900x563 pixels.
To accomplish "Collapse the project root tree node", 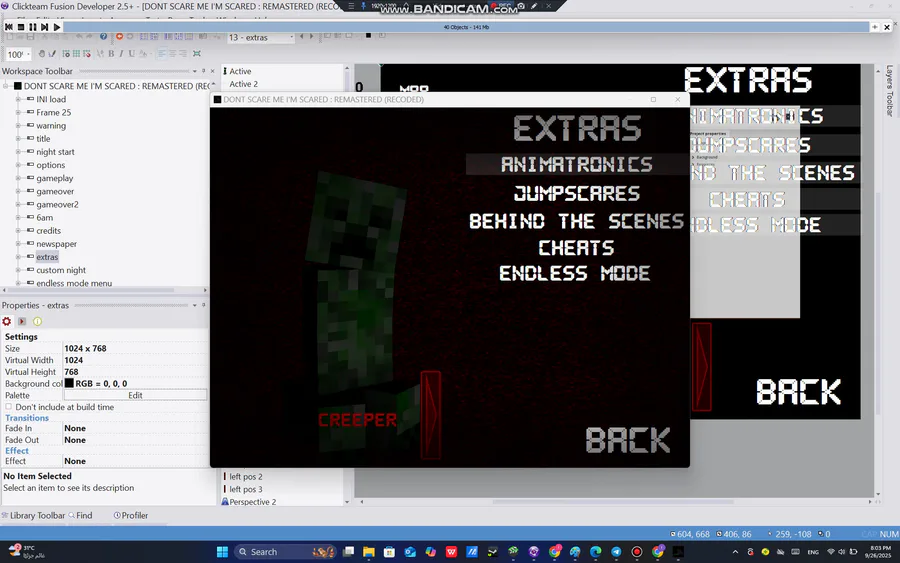I will click(6, 86).
